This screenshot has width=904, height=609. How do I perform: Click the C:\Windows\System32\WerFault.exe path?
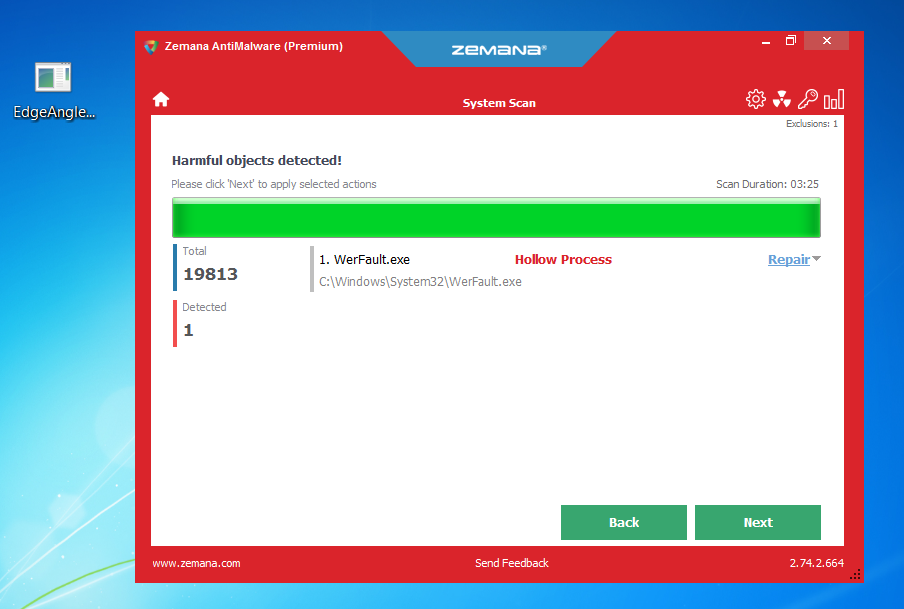pos(420,281)
